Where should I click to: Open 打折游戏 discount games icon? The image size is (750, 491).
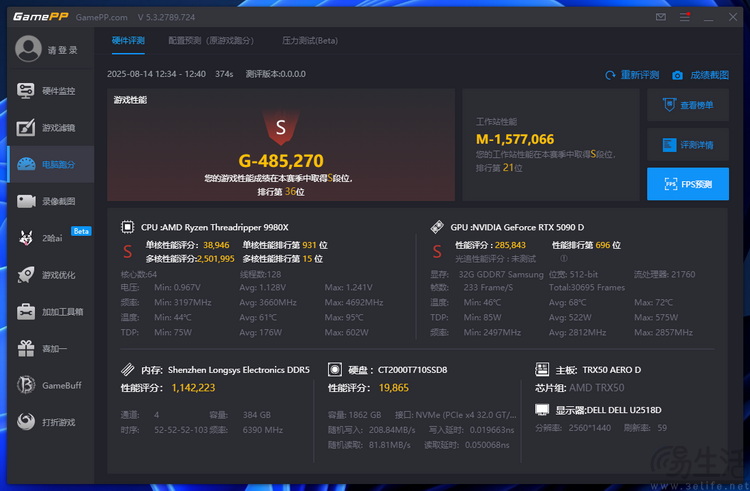coord(26,422)
